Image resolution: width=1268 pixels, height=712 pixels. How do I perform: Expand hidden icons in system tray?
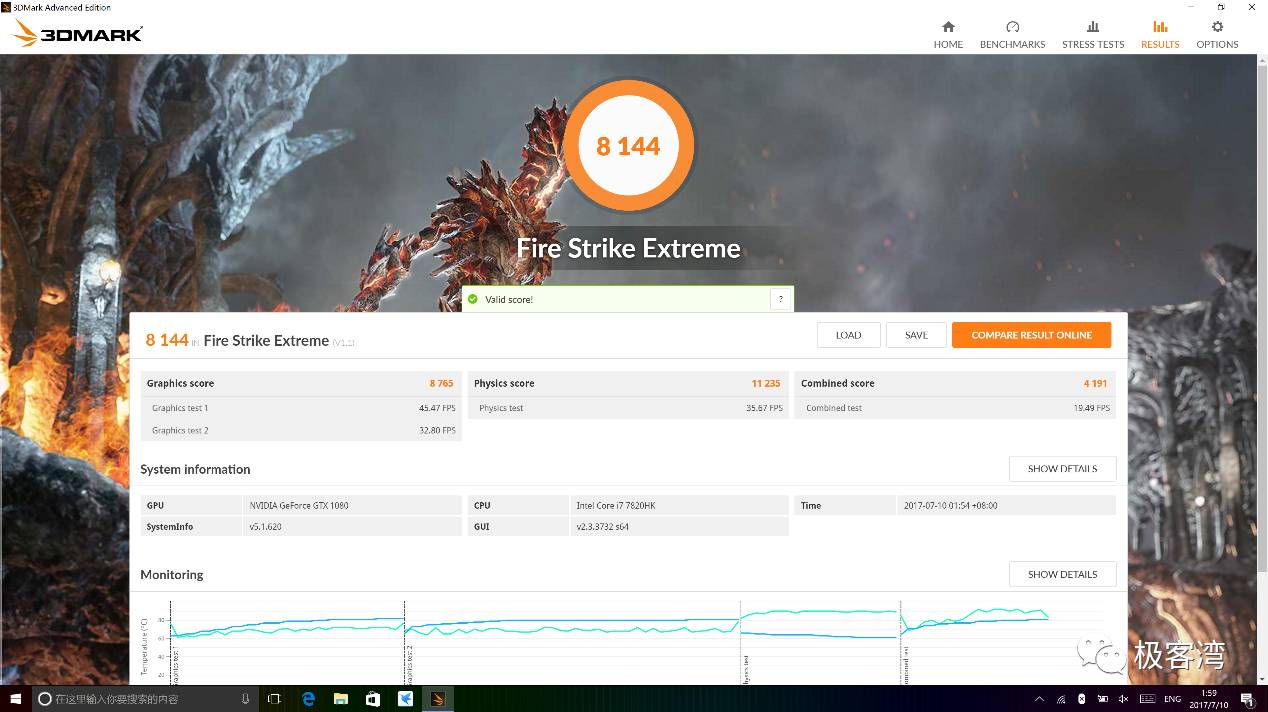(x=1040, y=698)
